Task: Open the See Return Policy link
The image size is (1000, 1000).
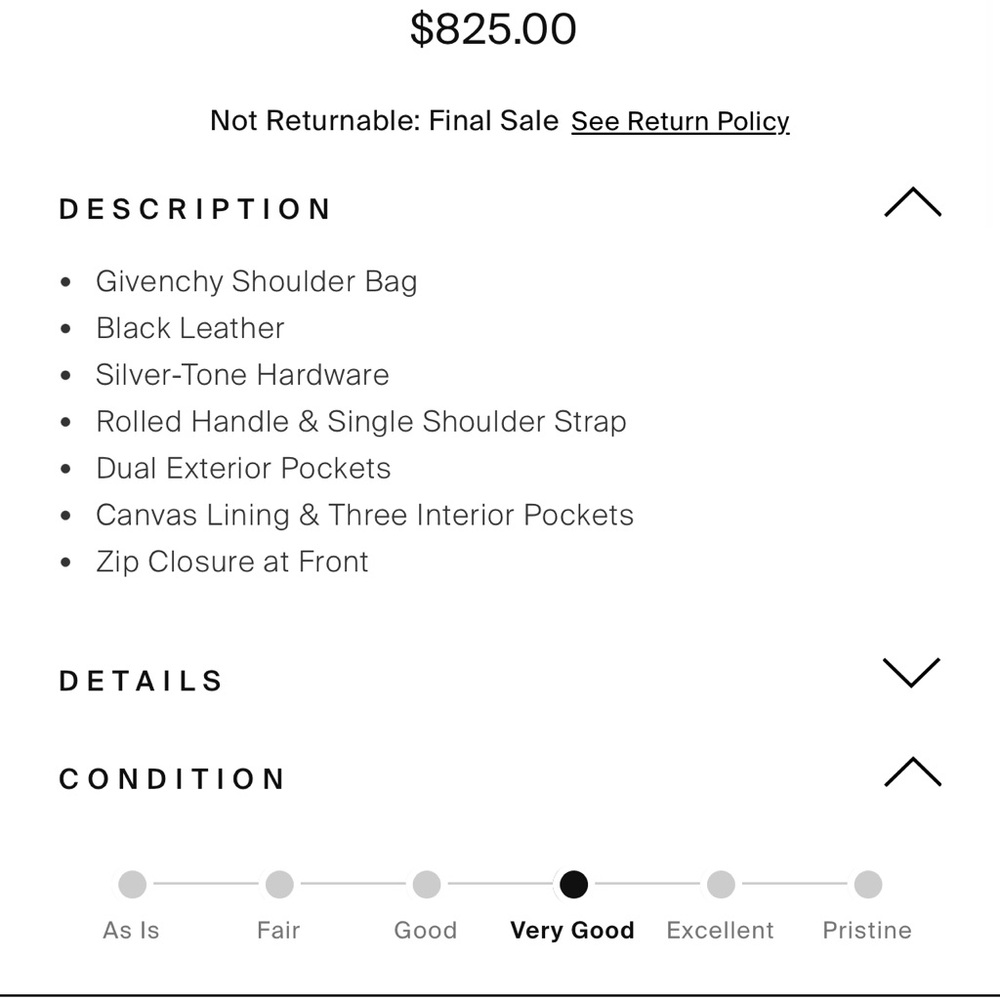Action: (680, 122)
